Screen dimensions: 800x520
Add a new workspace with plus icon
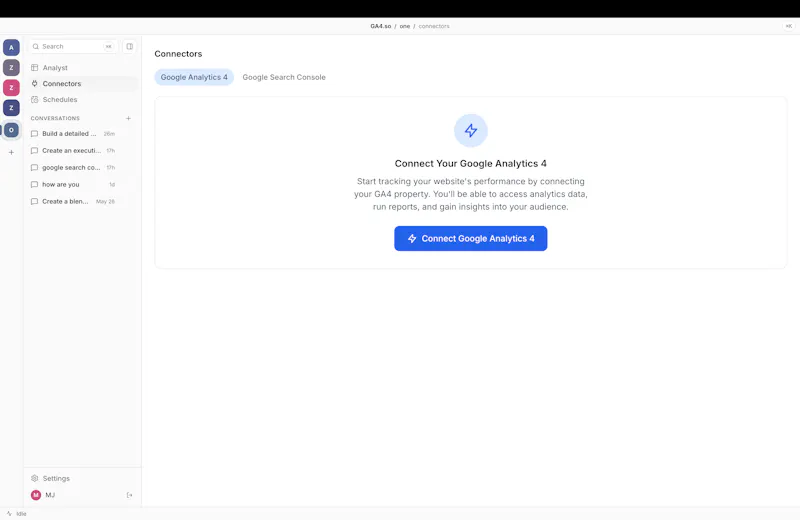(x=11, y=152)
